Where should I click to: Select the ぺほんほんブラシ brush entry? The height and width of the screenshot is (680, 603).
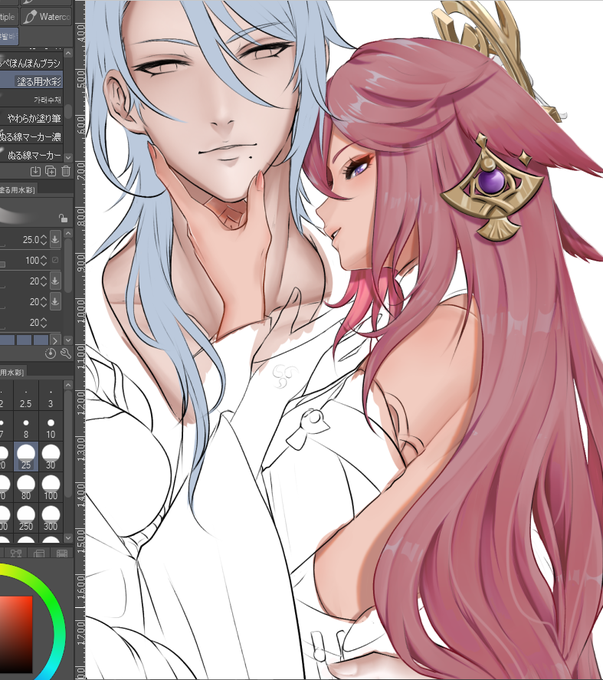[32, 63]
